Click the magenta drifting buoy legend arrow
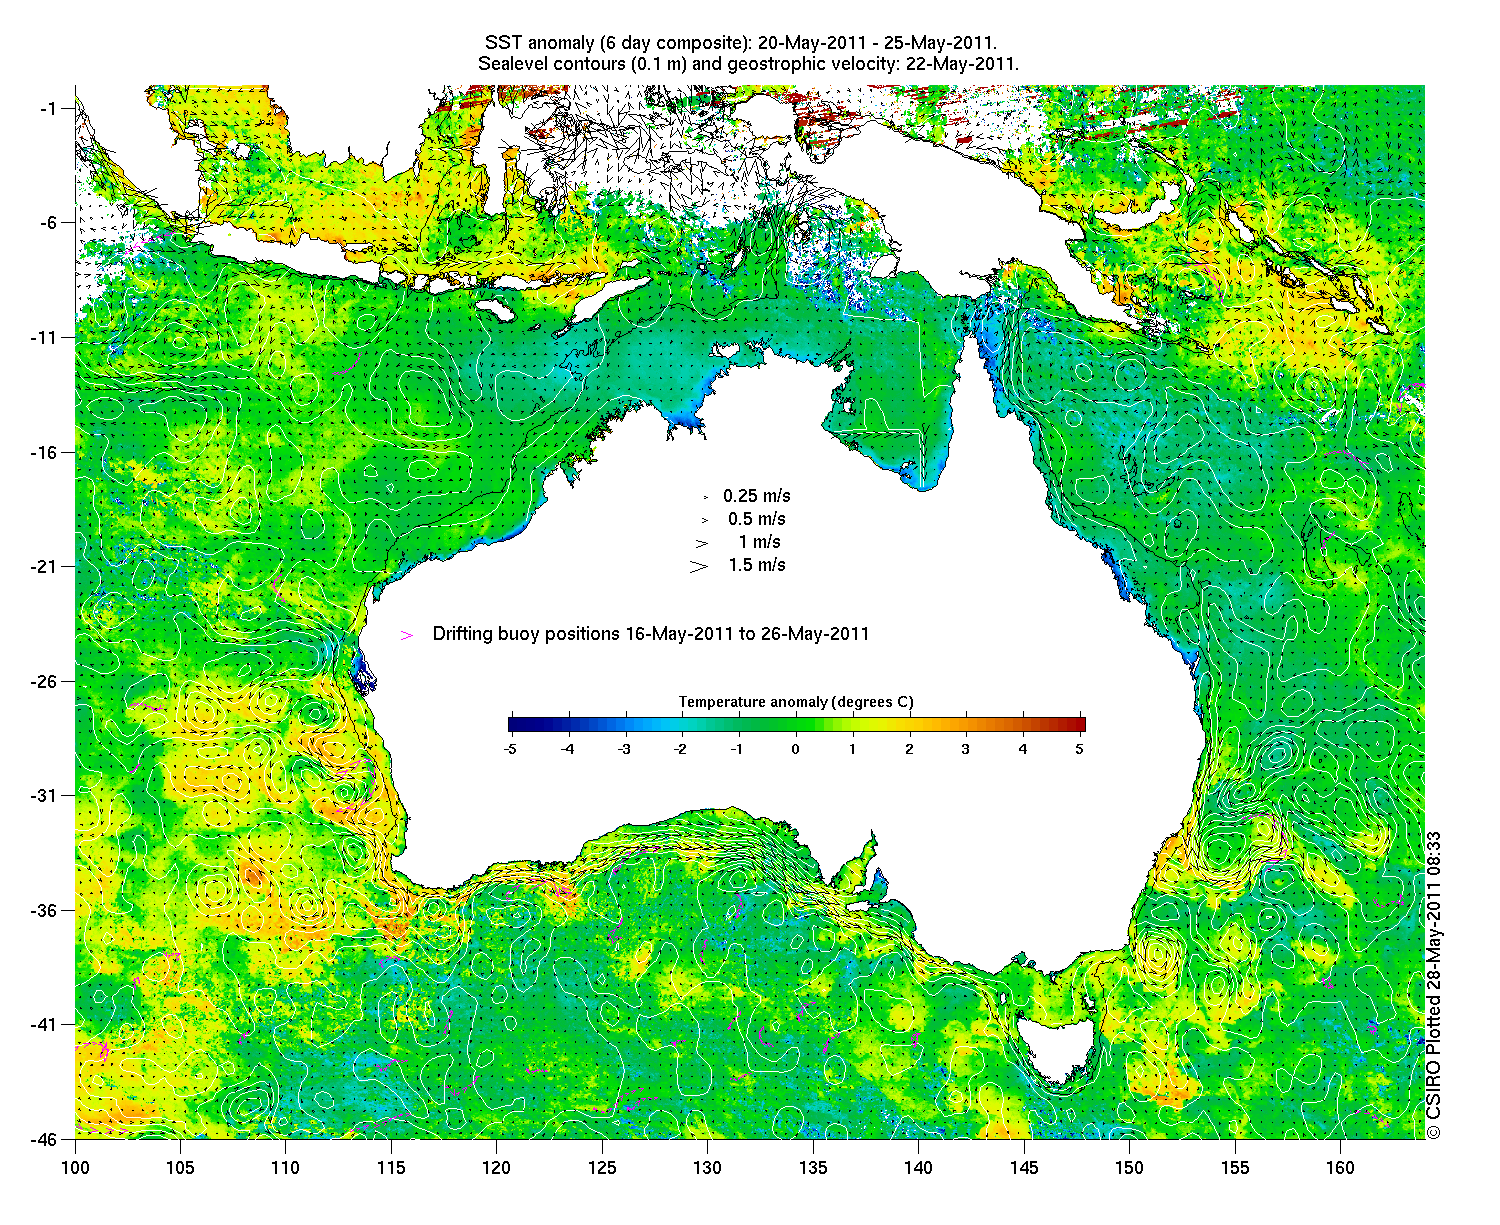This screenshot has height=1225, width=1500. (x=407, y=635)
